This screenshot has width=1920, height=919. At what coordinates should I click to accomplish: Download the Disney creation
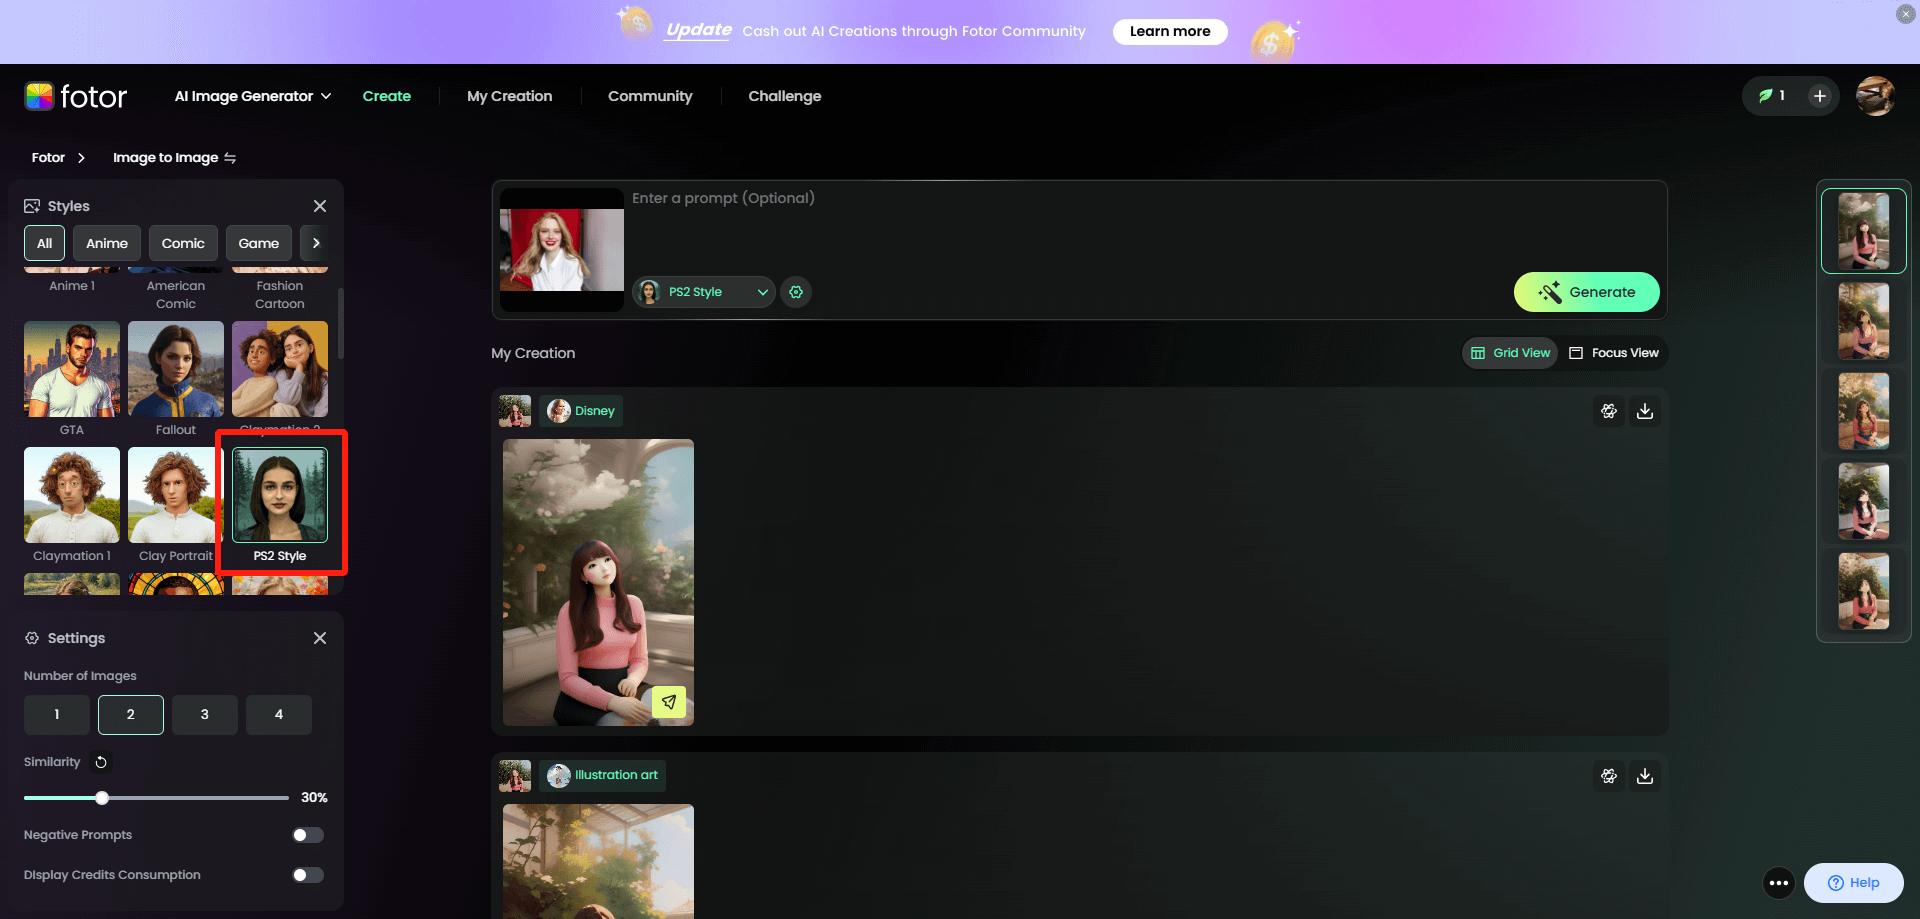1644,411
